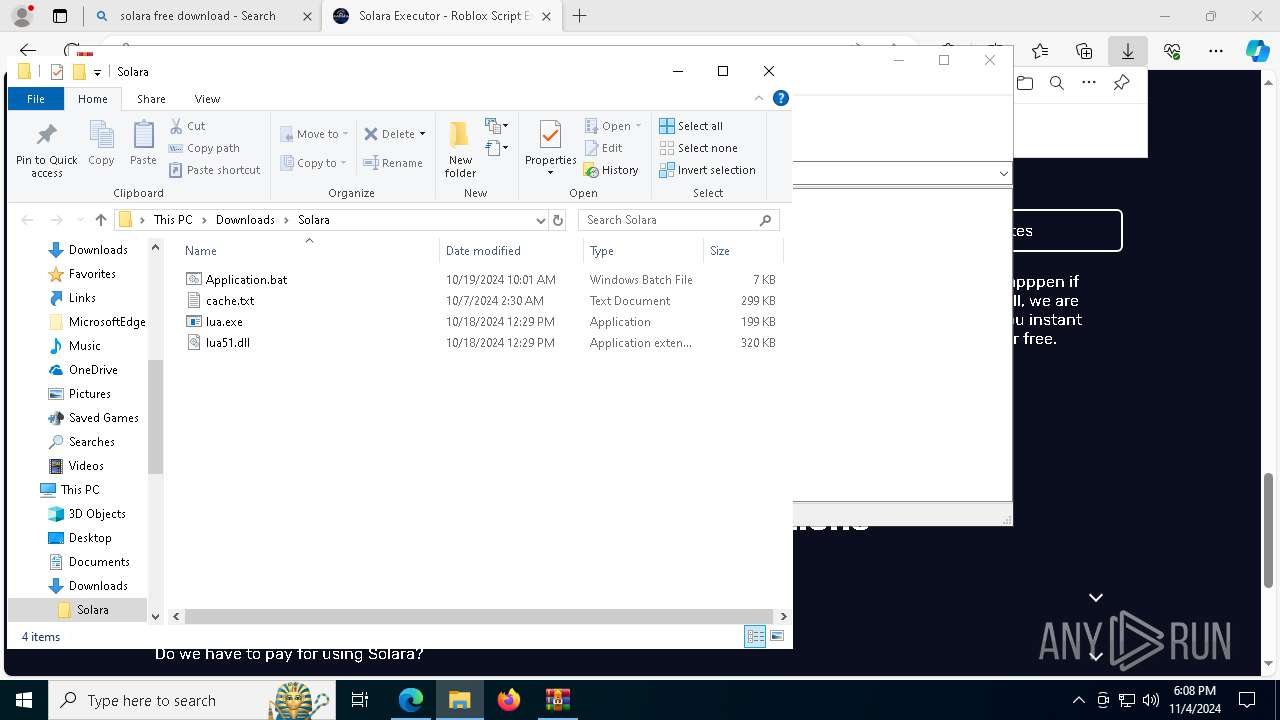Open folder icon in downloads panel
Screen dimensions: 1280x720
[1025, 83]
